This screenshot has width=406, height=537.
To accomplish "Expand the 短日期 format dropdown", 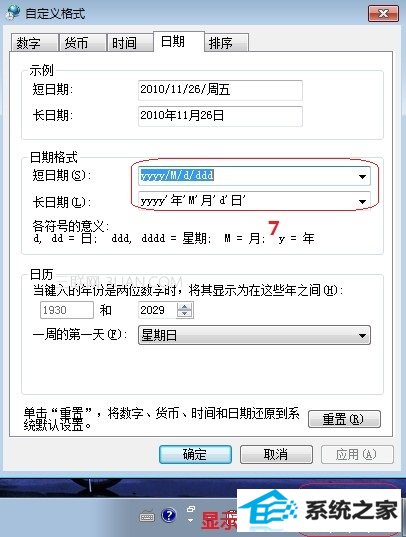I will (362, 176).
